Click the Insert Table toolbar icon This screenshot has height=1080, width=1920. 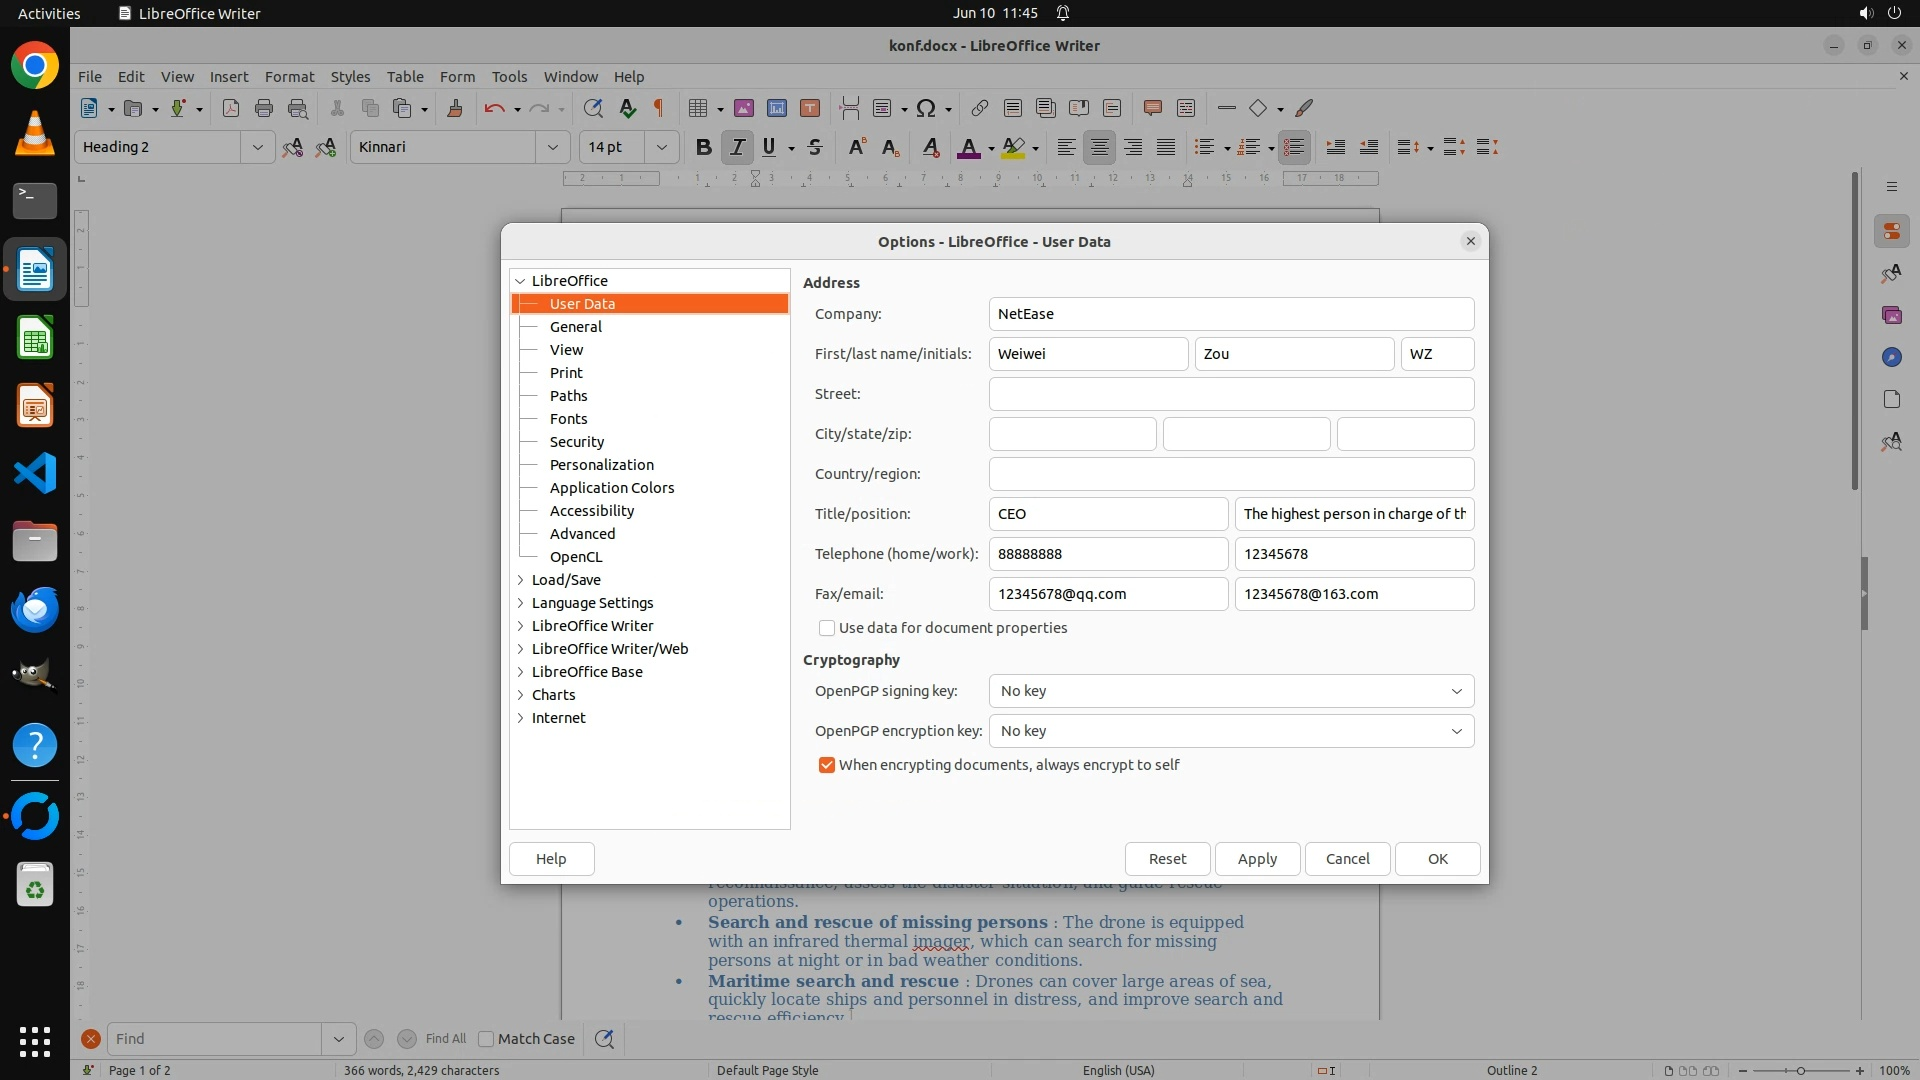click(698, 108)
